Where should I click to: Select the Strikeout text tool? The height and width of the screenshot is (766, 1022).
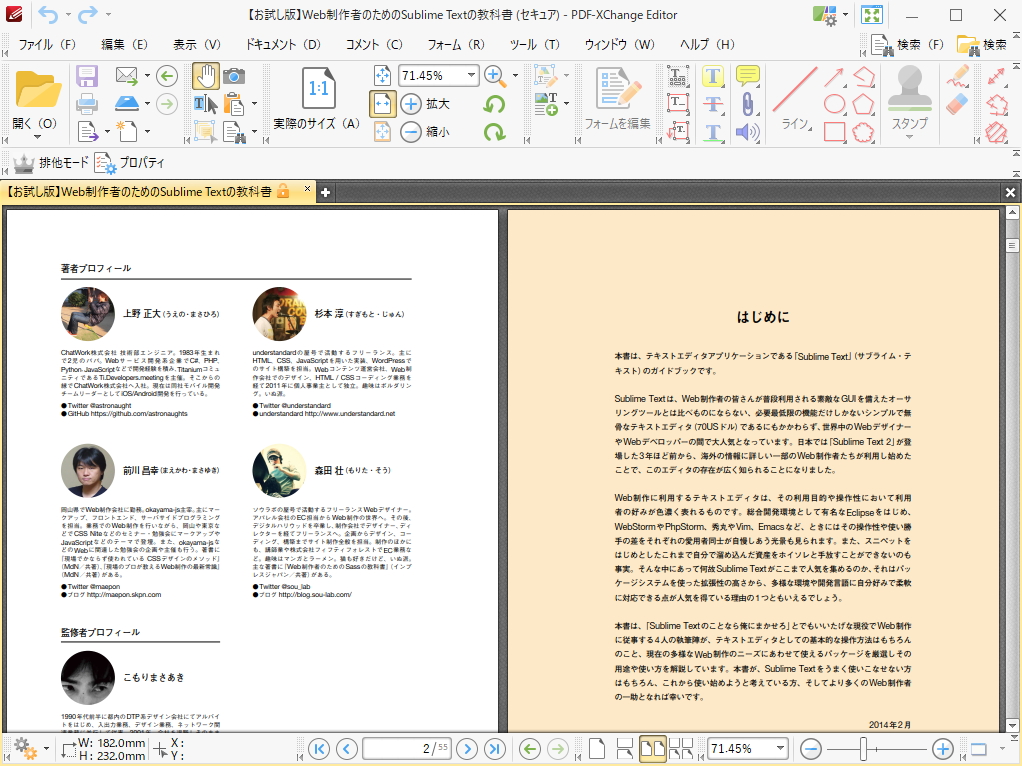coord(713,104)
